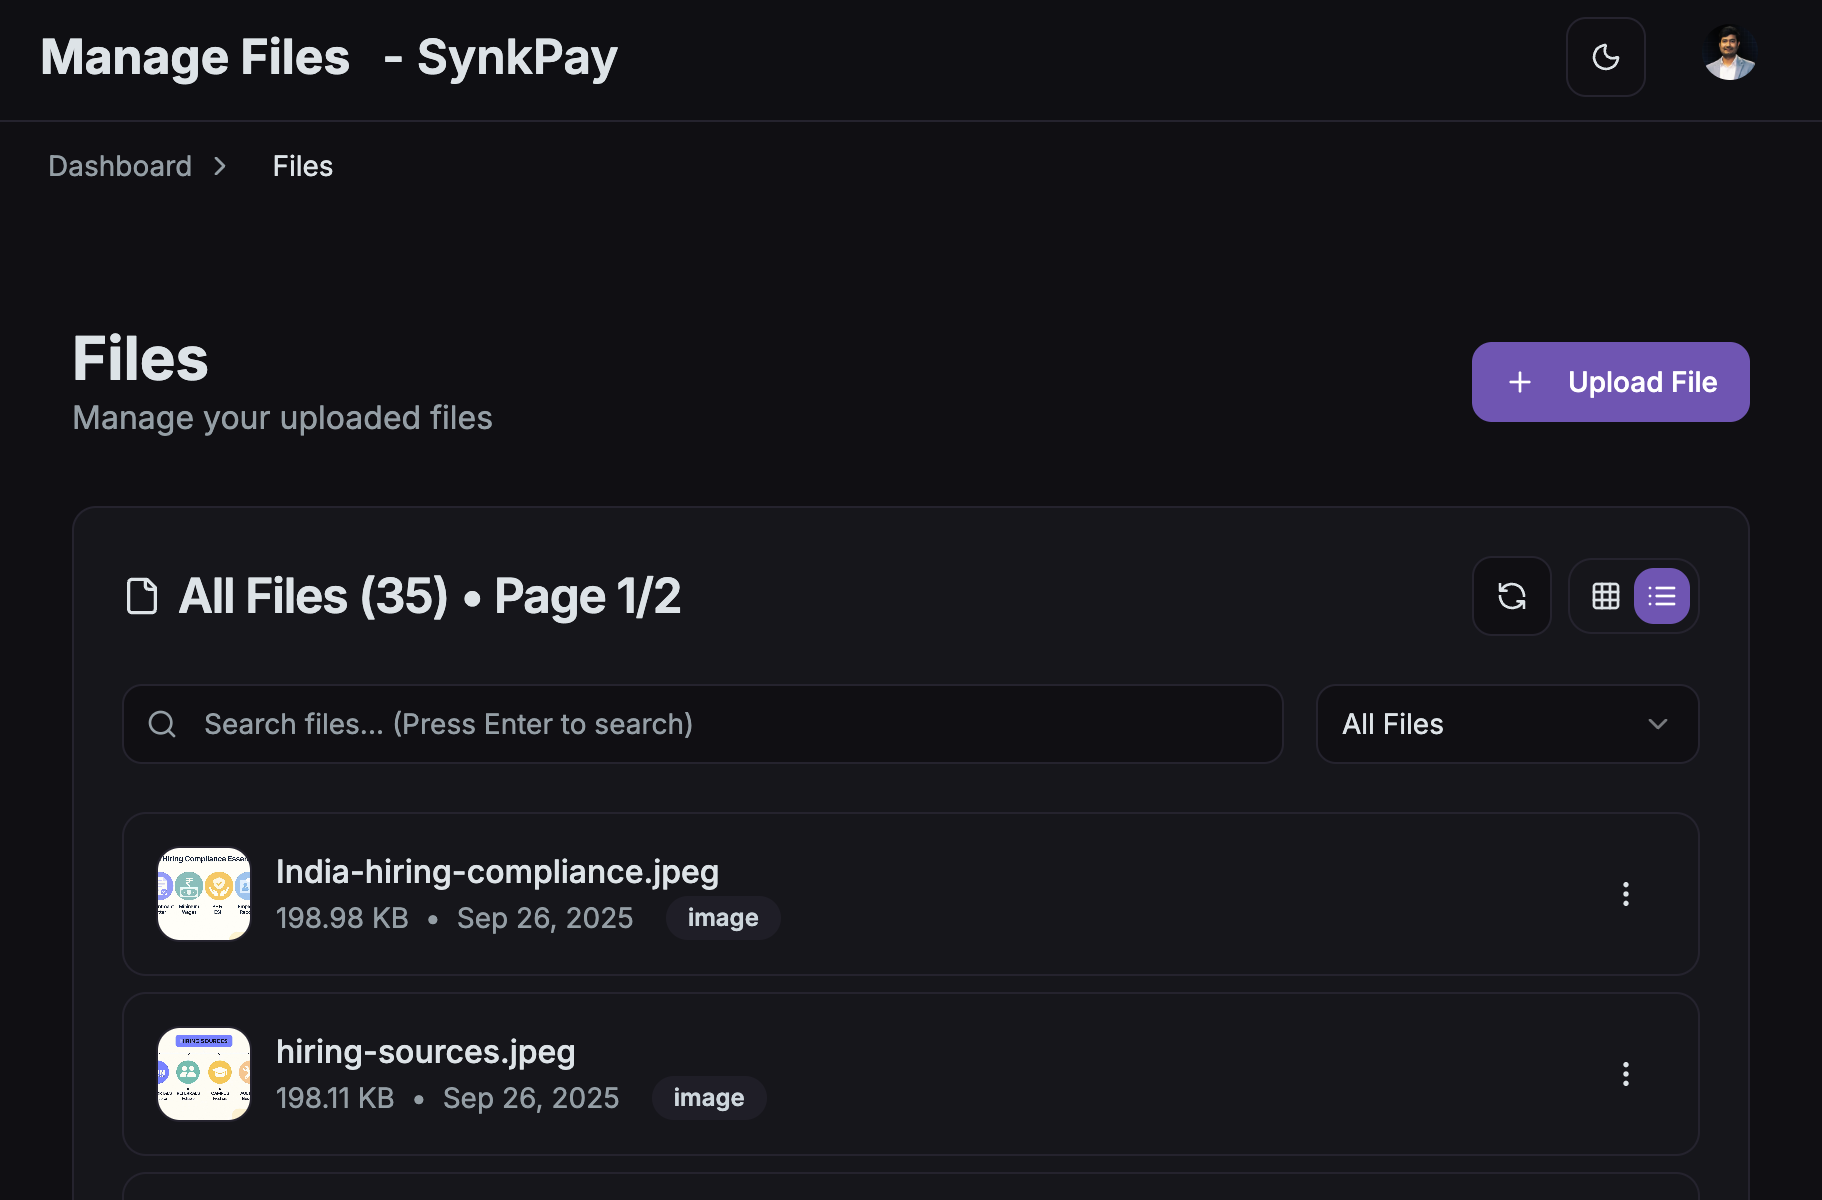Image resolution: width=1822 pixels, height=1200 pixels.
Task: Open options menu for India-hiring-compliance.jpeg
Action: (1626, 894)
